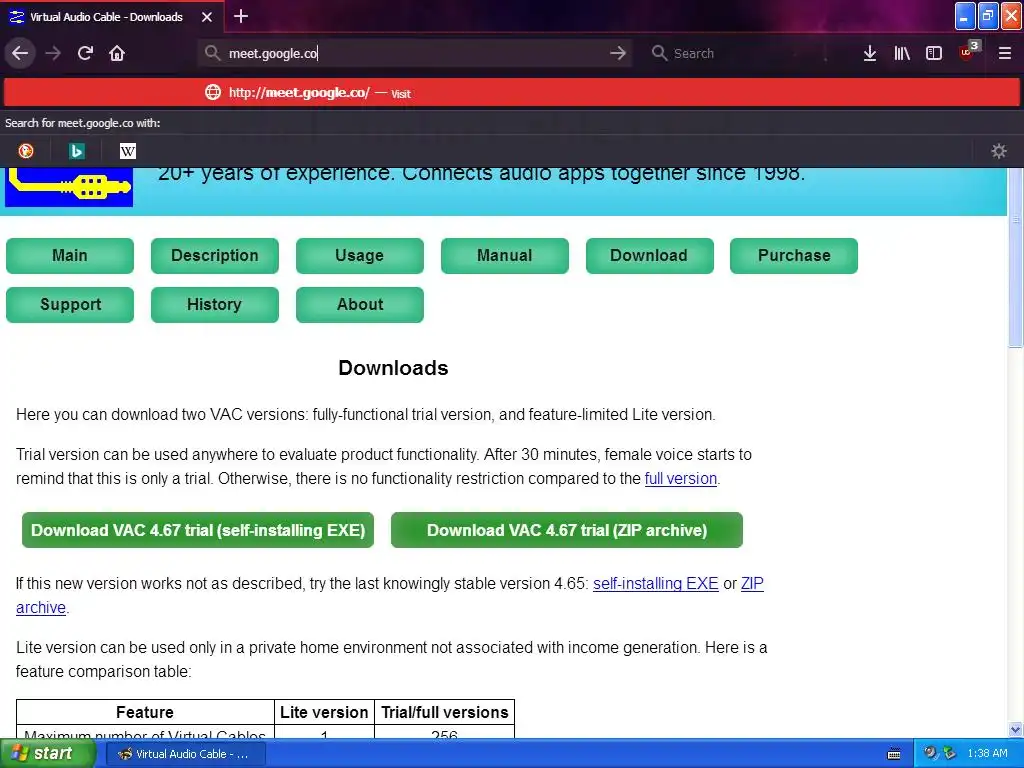
Task: Follow the full version link
Action: coord(680,479)
